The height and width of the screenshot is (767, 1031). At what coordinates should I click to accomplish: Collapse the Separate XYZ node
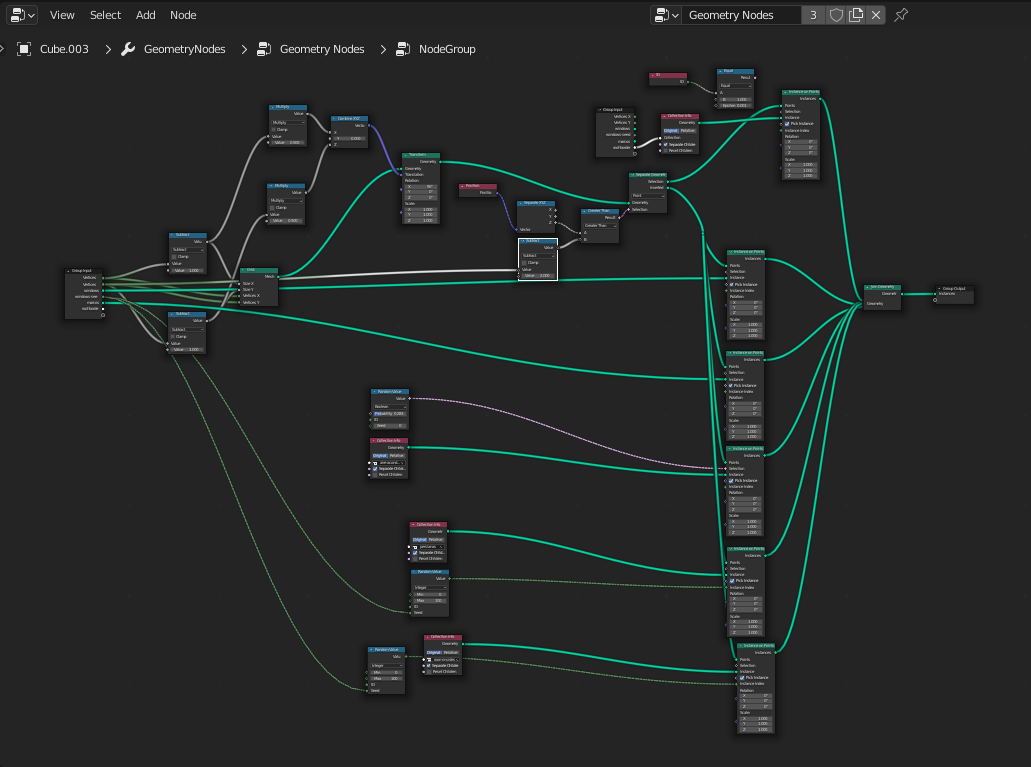(x=521, y=203)
